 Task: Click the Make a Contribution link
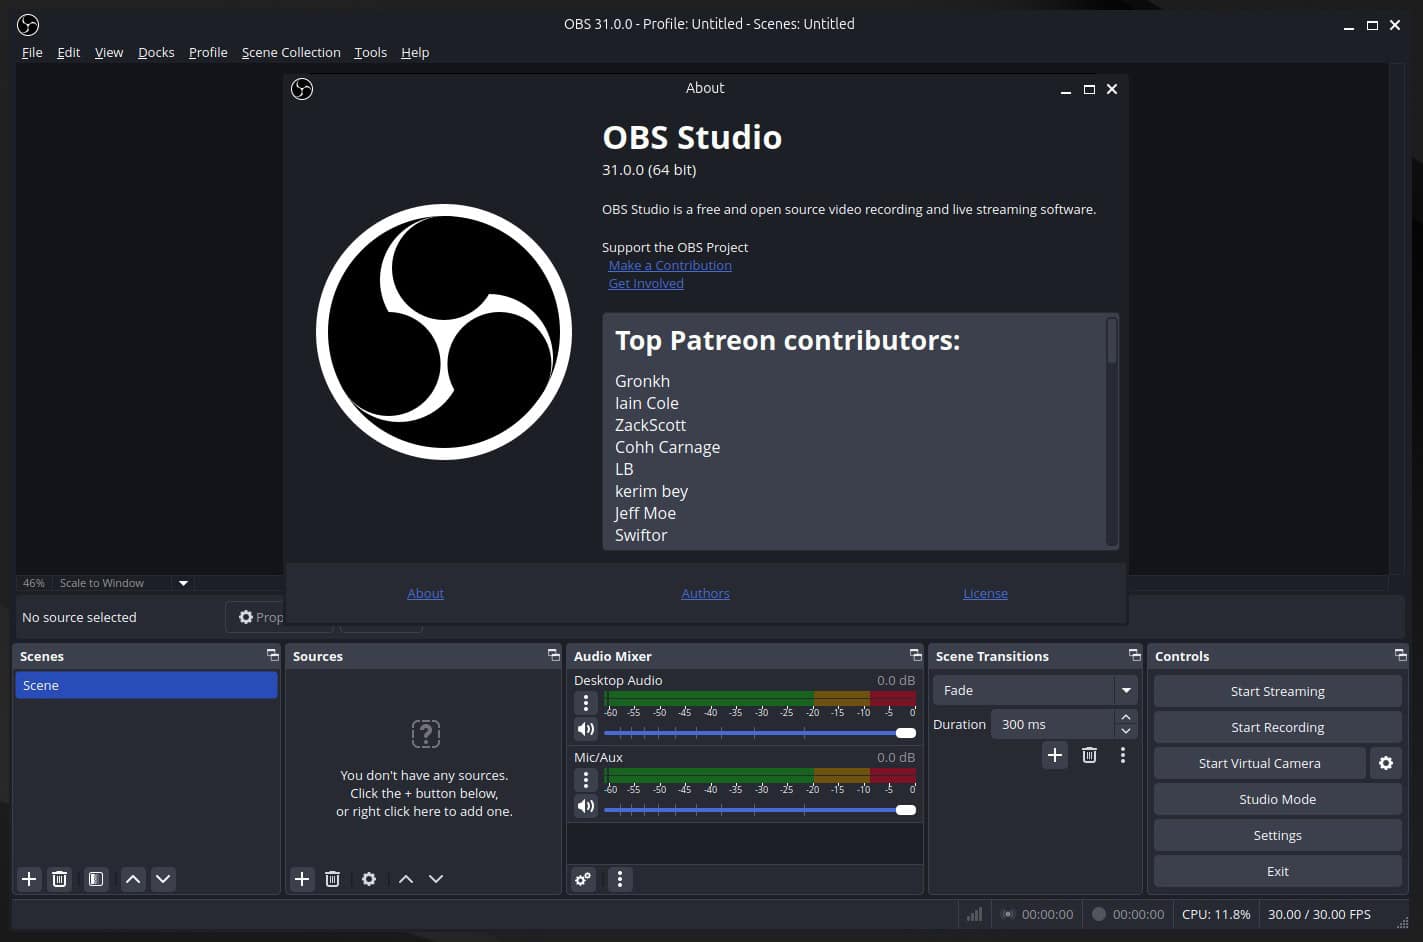[x=669, y=265]
